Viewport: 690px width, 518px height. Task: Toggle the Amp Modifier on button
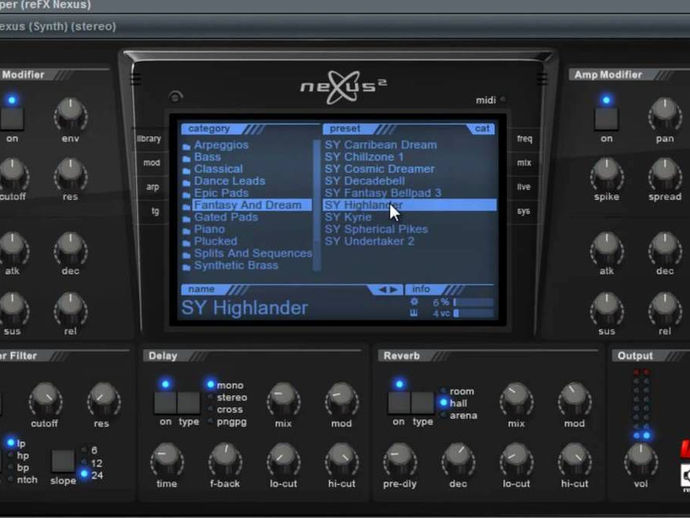(x=606, y=119)
